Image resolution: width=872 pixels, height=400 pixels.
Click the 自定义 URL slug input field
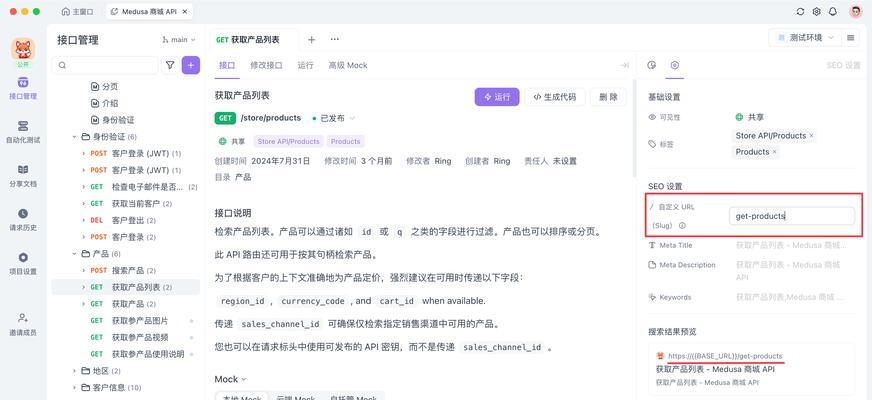(x=791, y=216)
